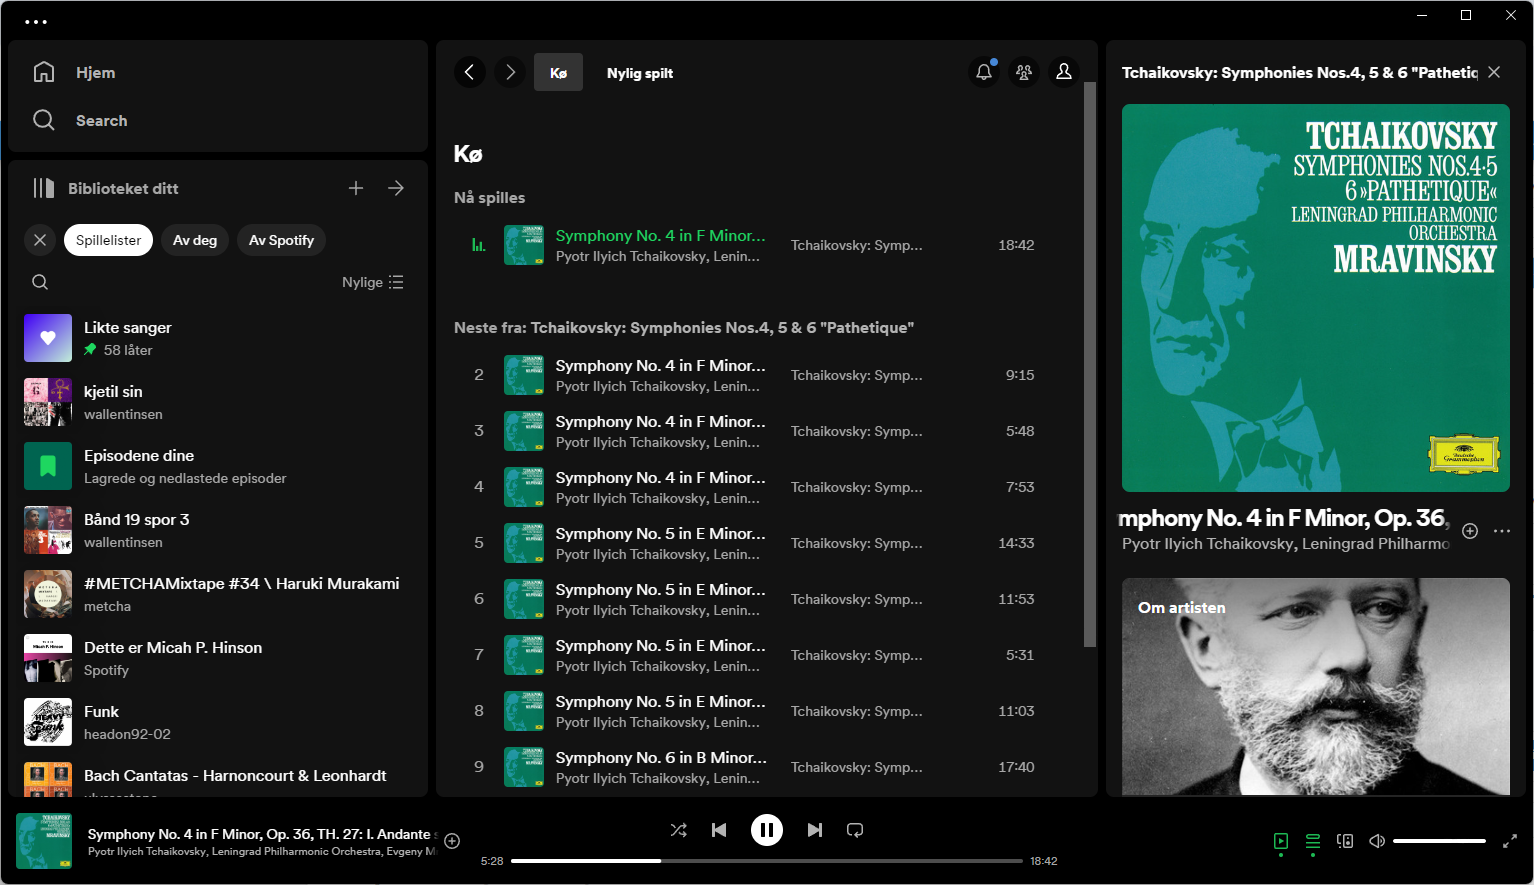Open the Om artisten artist card
Image resolution: width=1534 pixels, height=885 pixels.
pyautogui.click(x=1316, y=687)
